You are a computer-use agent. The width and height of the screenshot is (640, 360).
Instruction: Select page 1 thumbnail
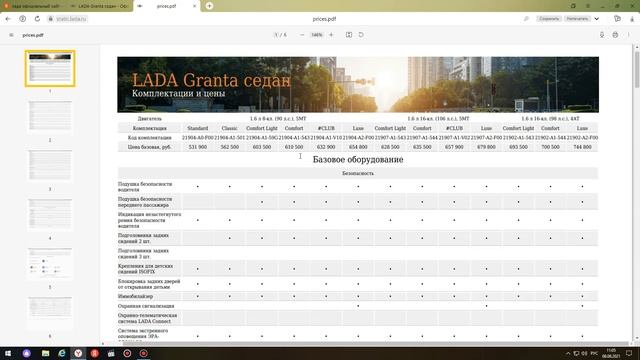click(x=50, y=69)
